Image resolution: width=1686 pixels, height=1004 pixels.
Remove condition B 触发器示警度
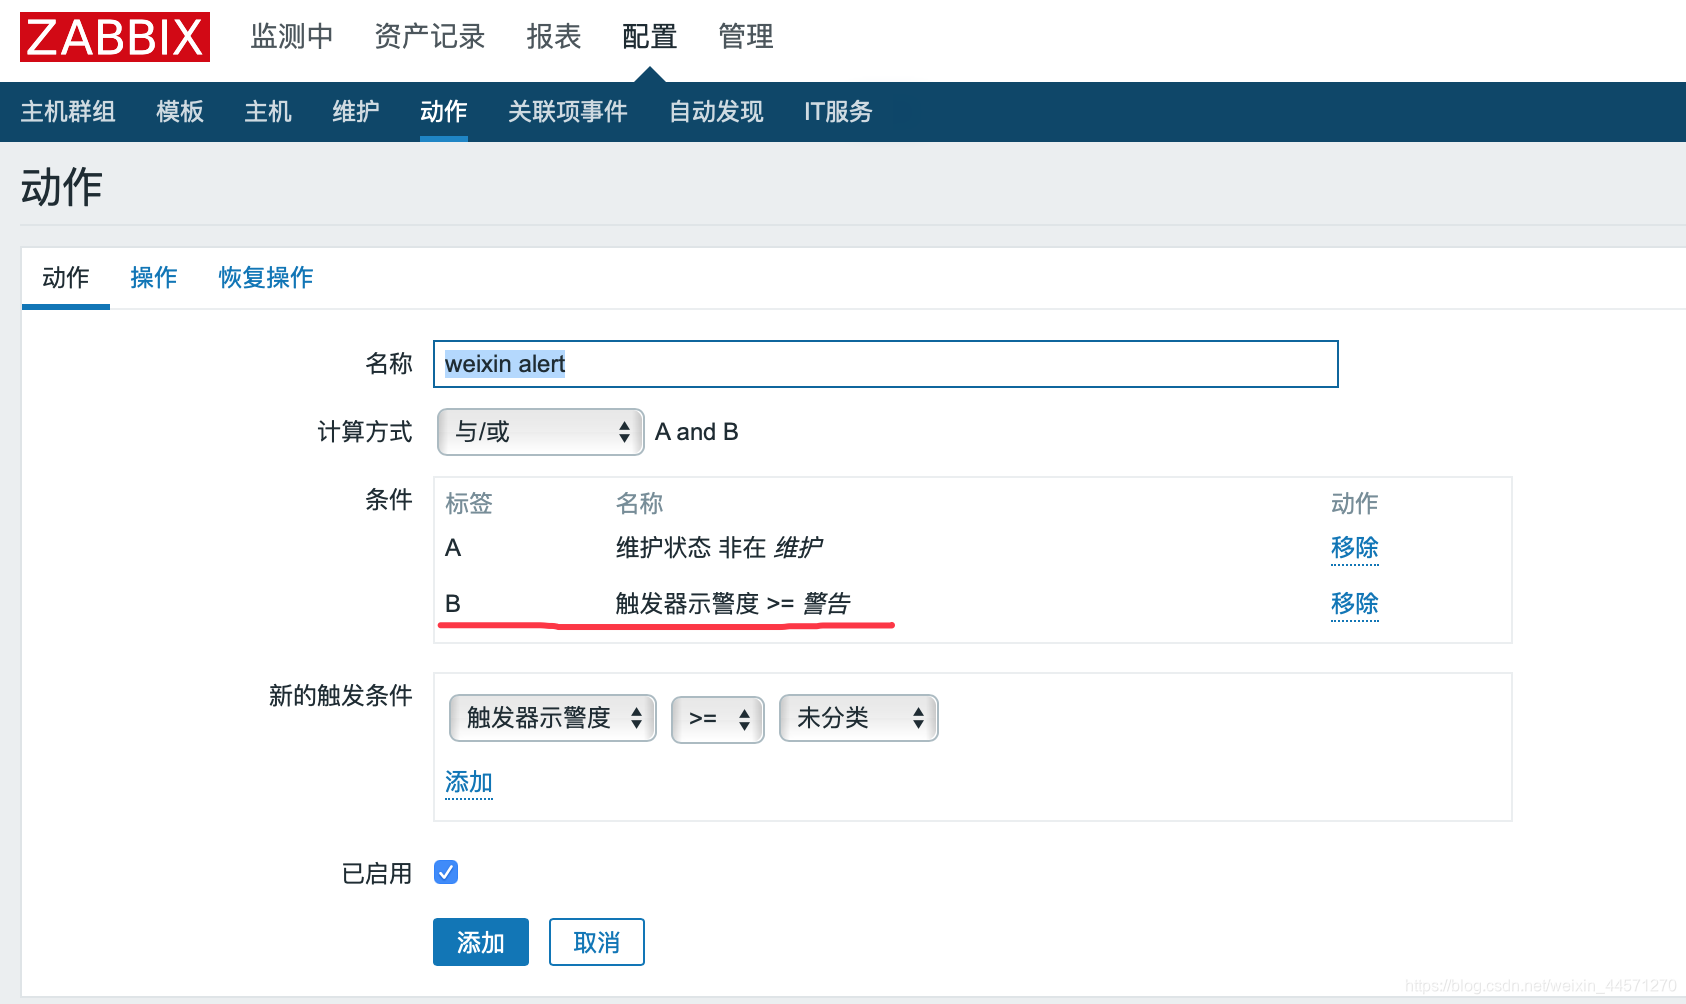[x=1355, y=604]
